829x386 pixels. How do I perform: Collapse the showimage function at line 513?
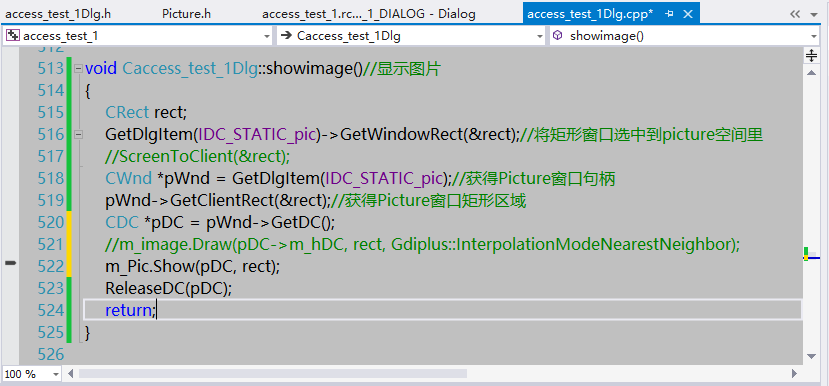click(x=78, y=68)
